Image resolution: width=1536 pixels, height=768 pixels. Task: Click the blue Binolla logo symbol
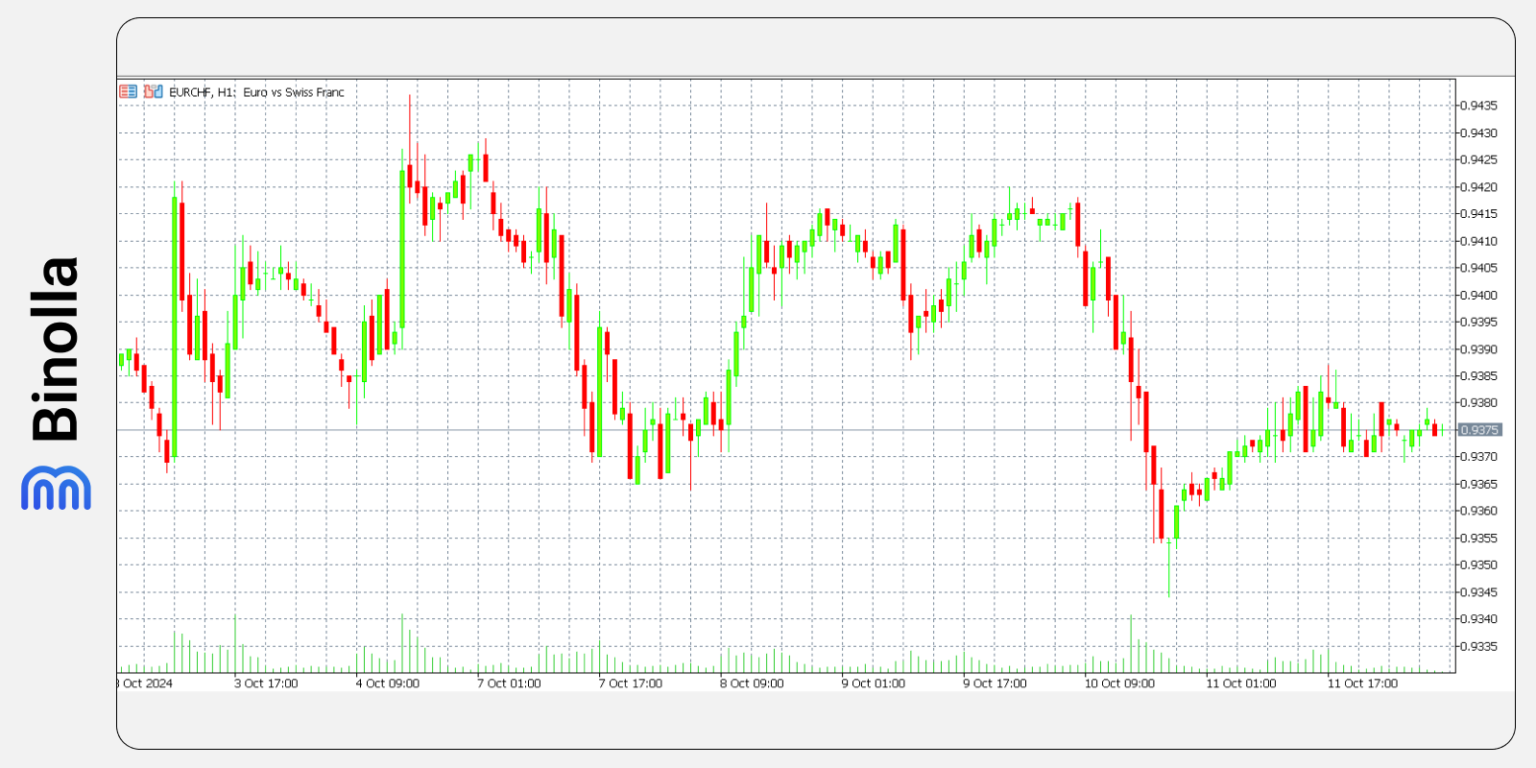pyautogui.click(x=56, y=488)
